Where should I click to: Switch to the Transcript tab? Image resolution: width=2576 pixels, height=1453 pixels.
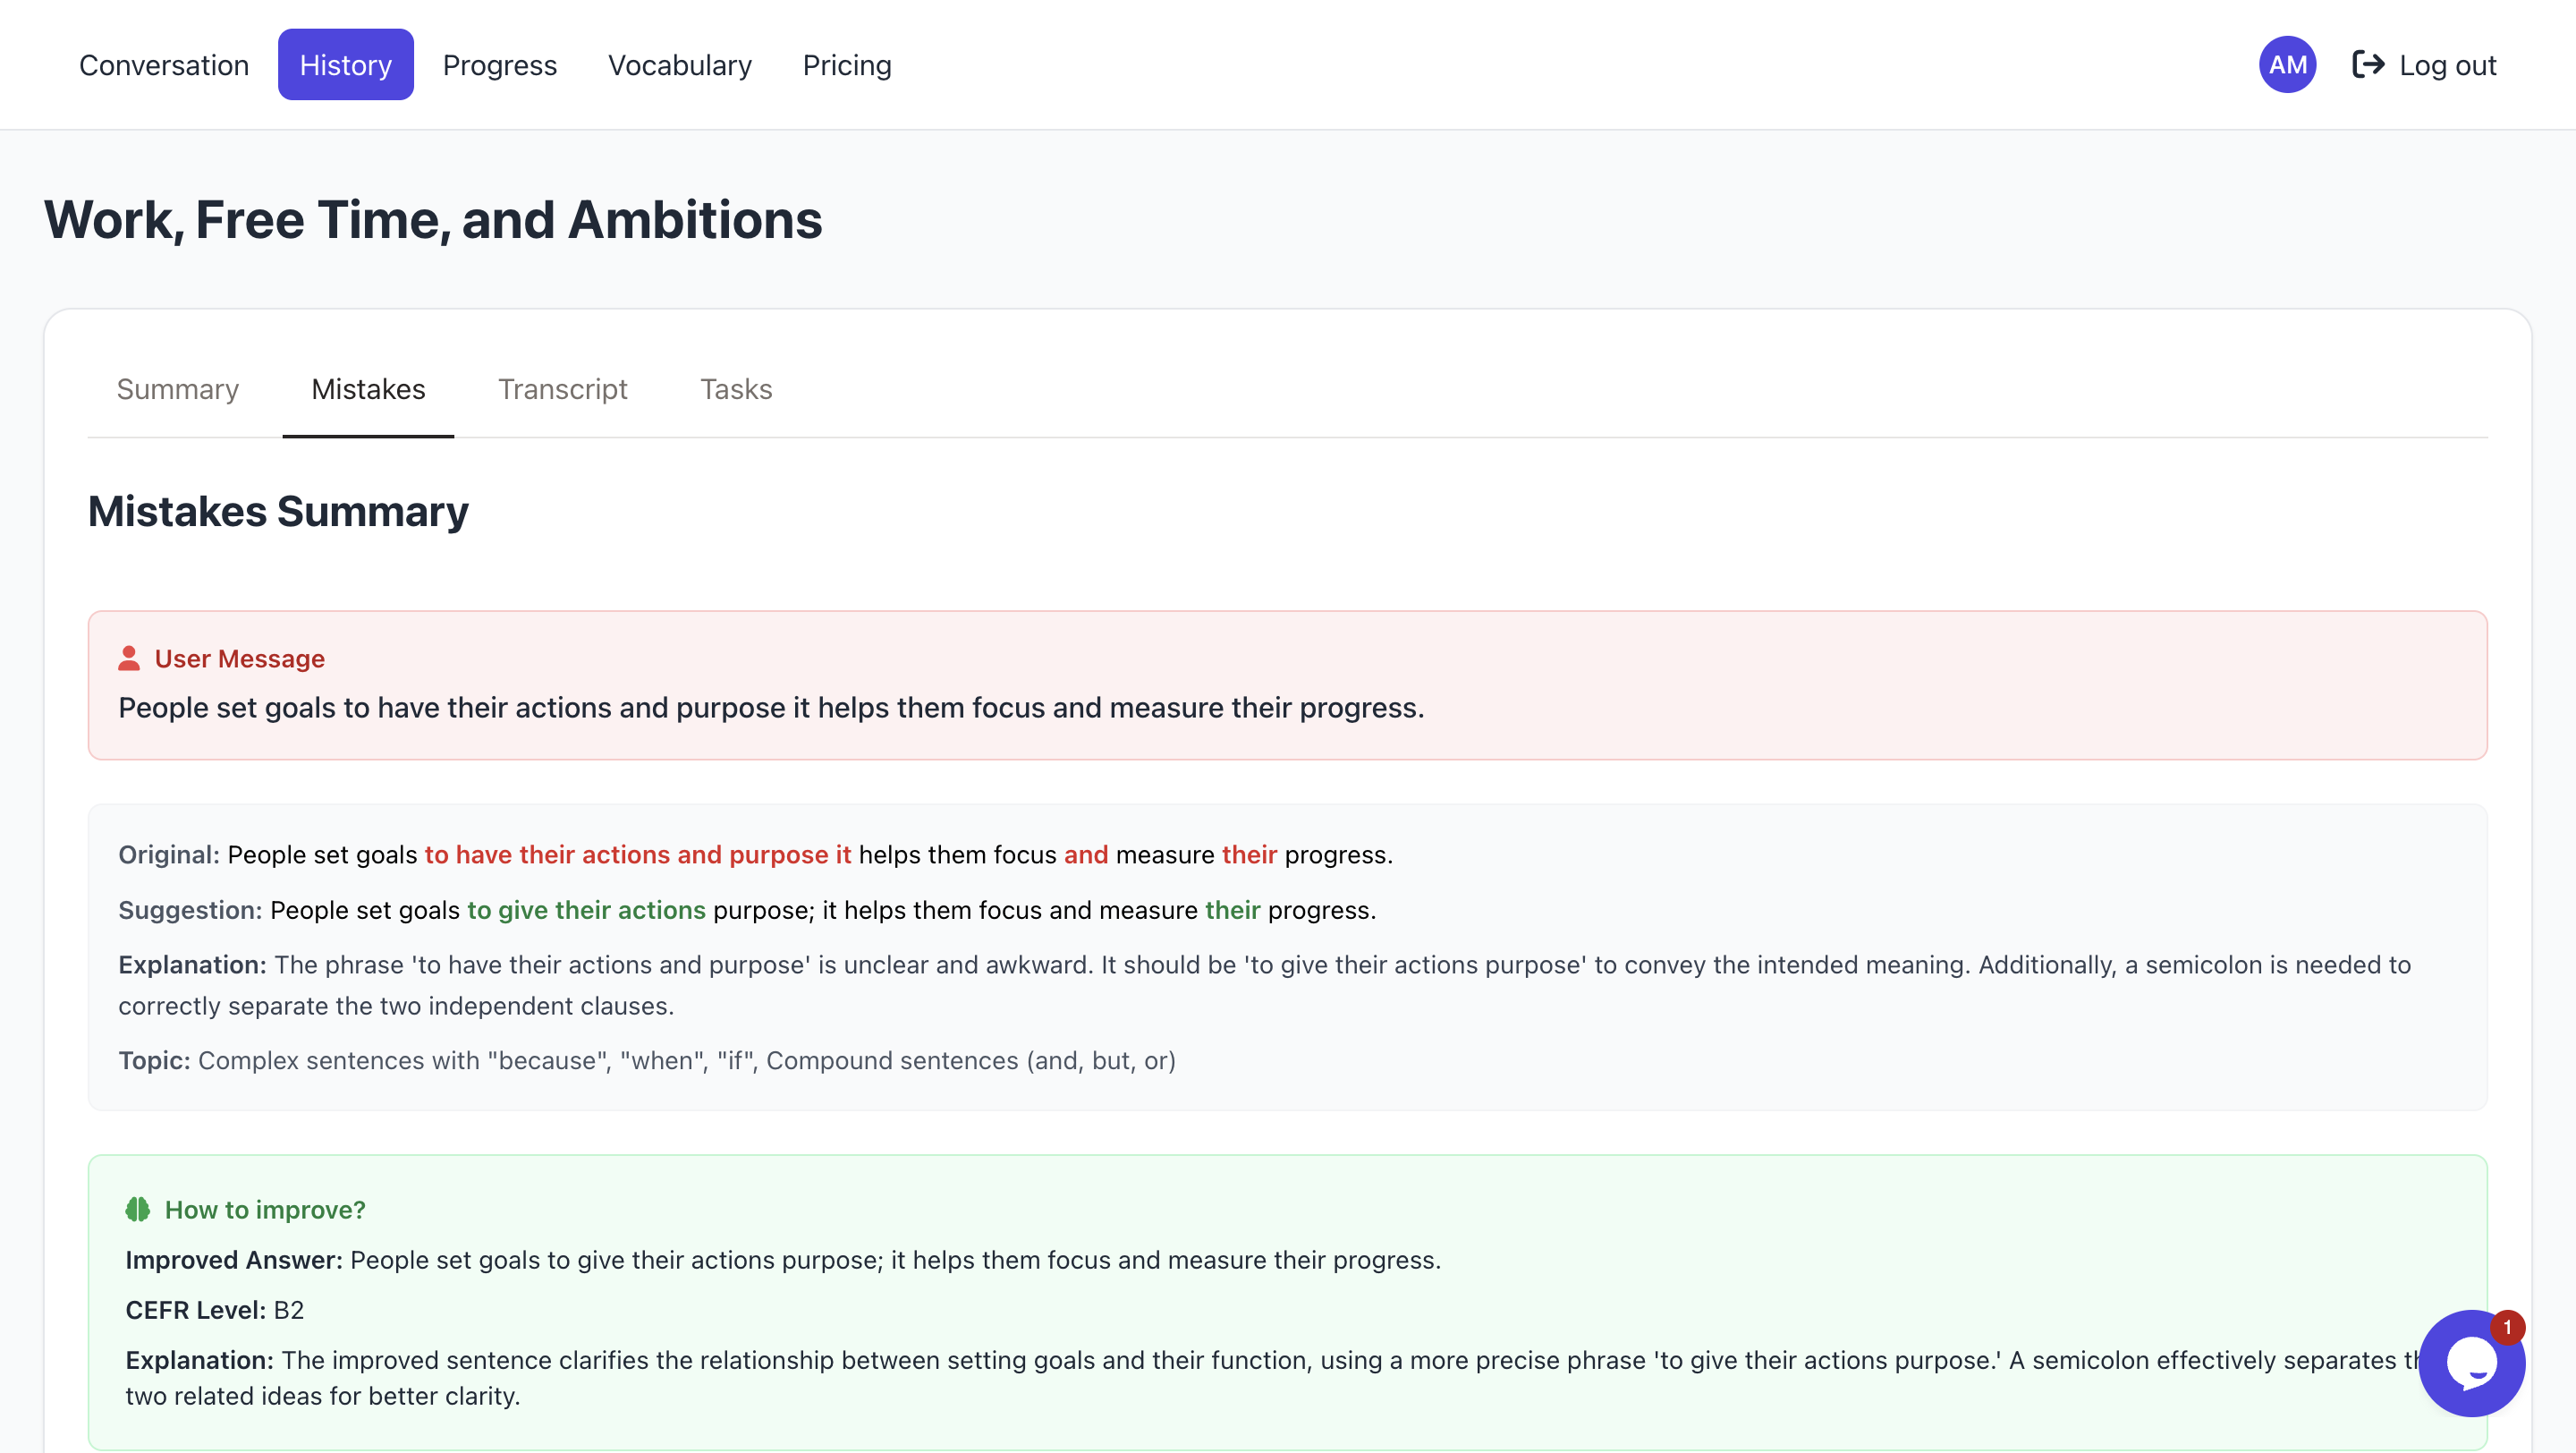click(562, 389)
